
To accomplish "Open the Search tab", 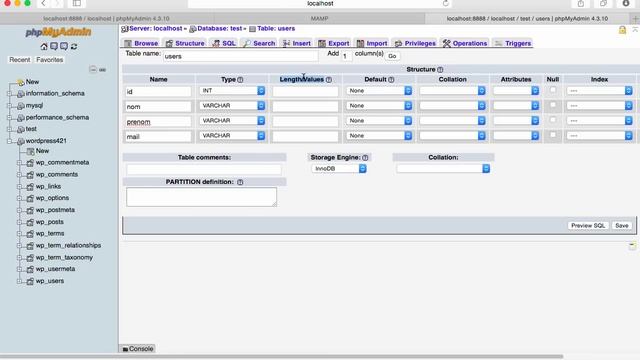I will pyautogui.click(x=259, y=43).
